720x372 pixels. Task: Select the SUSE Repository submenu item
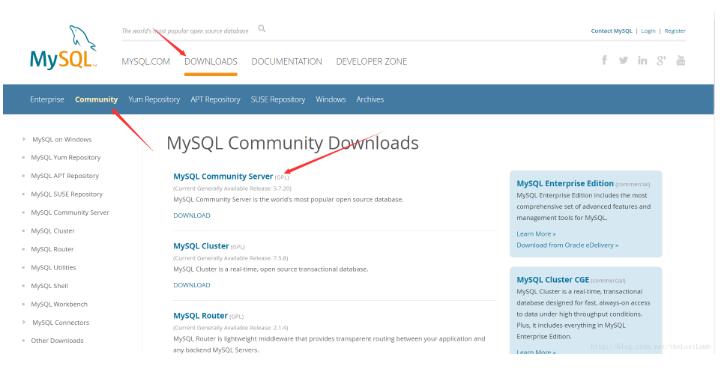click(278, 99)
